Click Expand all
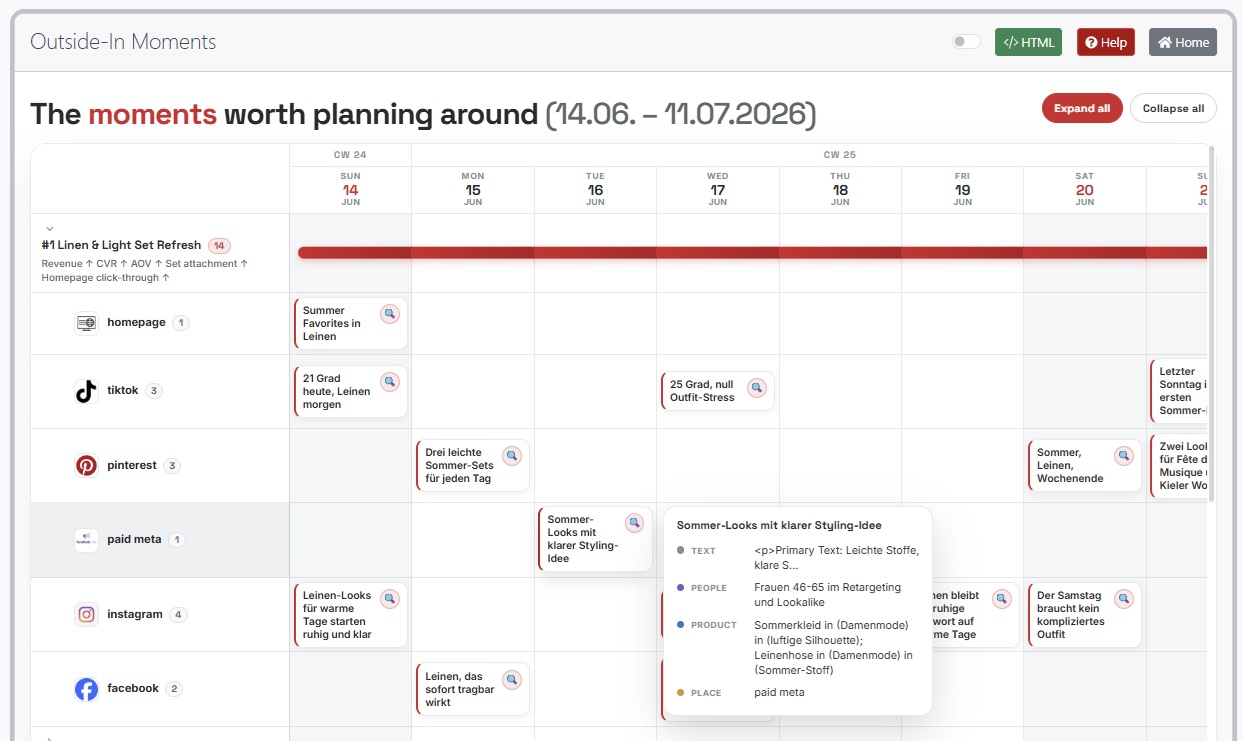The height and width of the screenshot is (741, 1243). point(1082,108)
